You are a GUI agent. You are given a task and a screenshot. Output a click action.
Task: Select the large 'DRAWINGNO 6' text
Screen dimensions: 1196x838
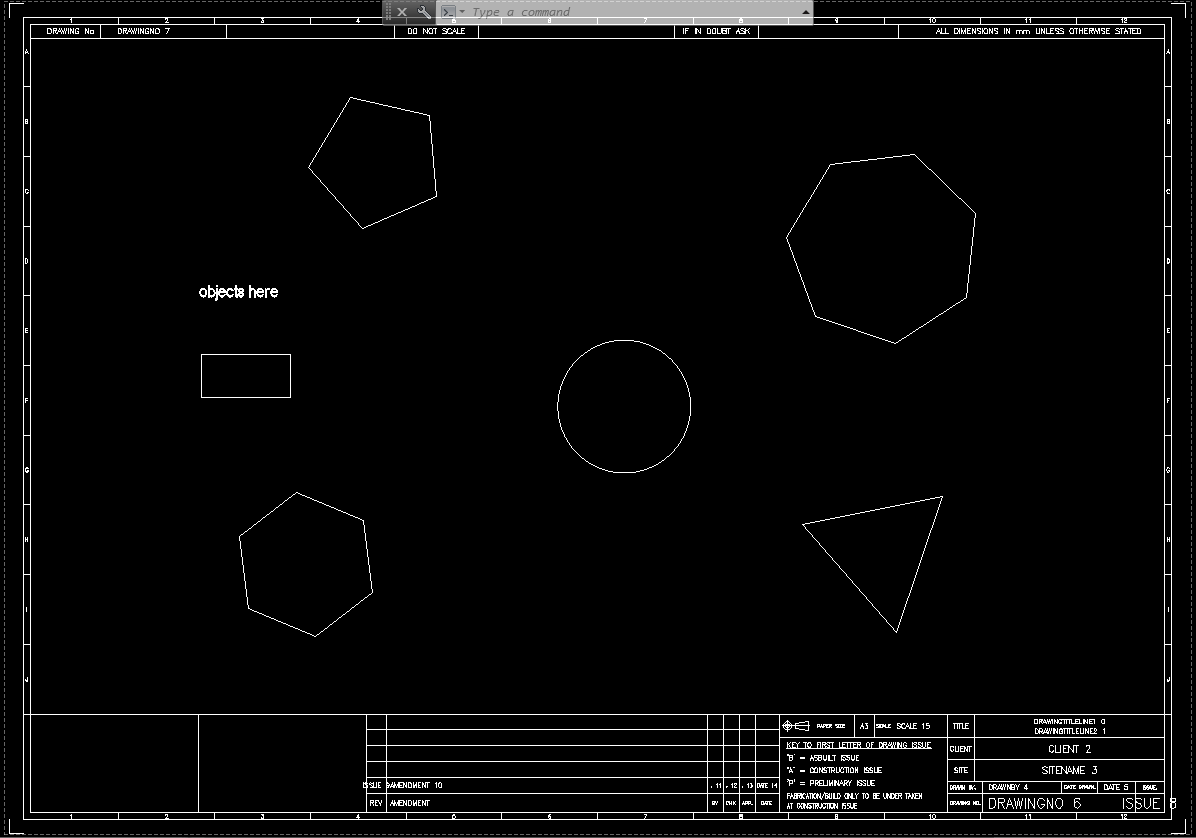pyautogui.click(x=1034, y=804)
